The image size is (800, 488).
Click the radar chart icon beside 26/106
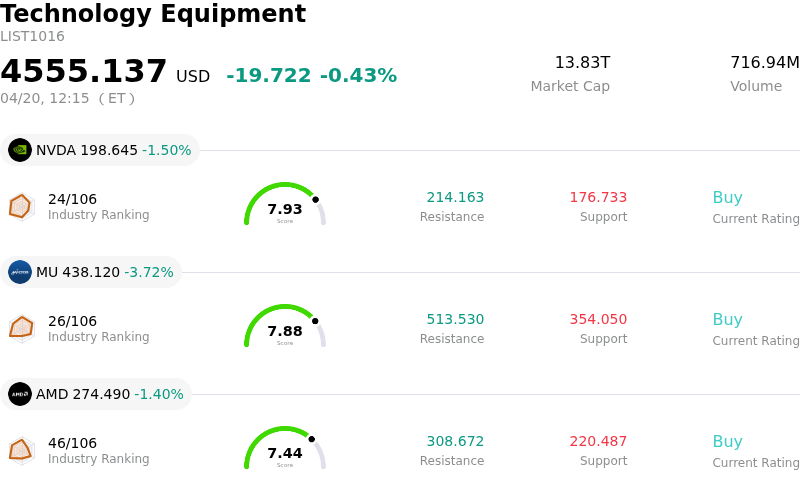21,328
